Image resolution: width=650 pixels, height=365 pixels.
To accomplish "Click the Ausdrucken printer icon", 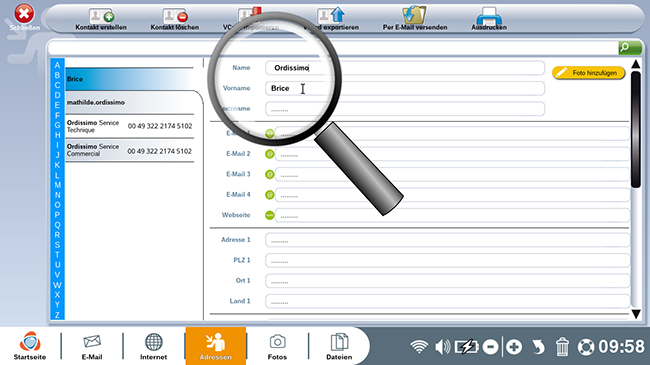I will tap(489, 16).
